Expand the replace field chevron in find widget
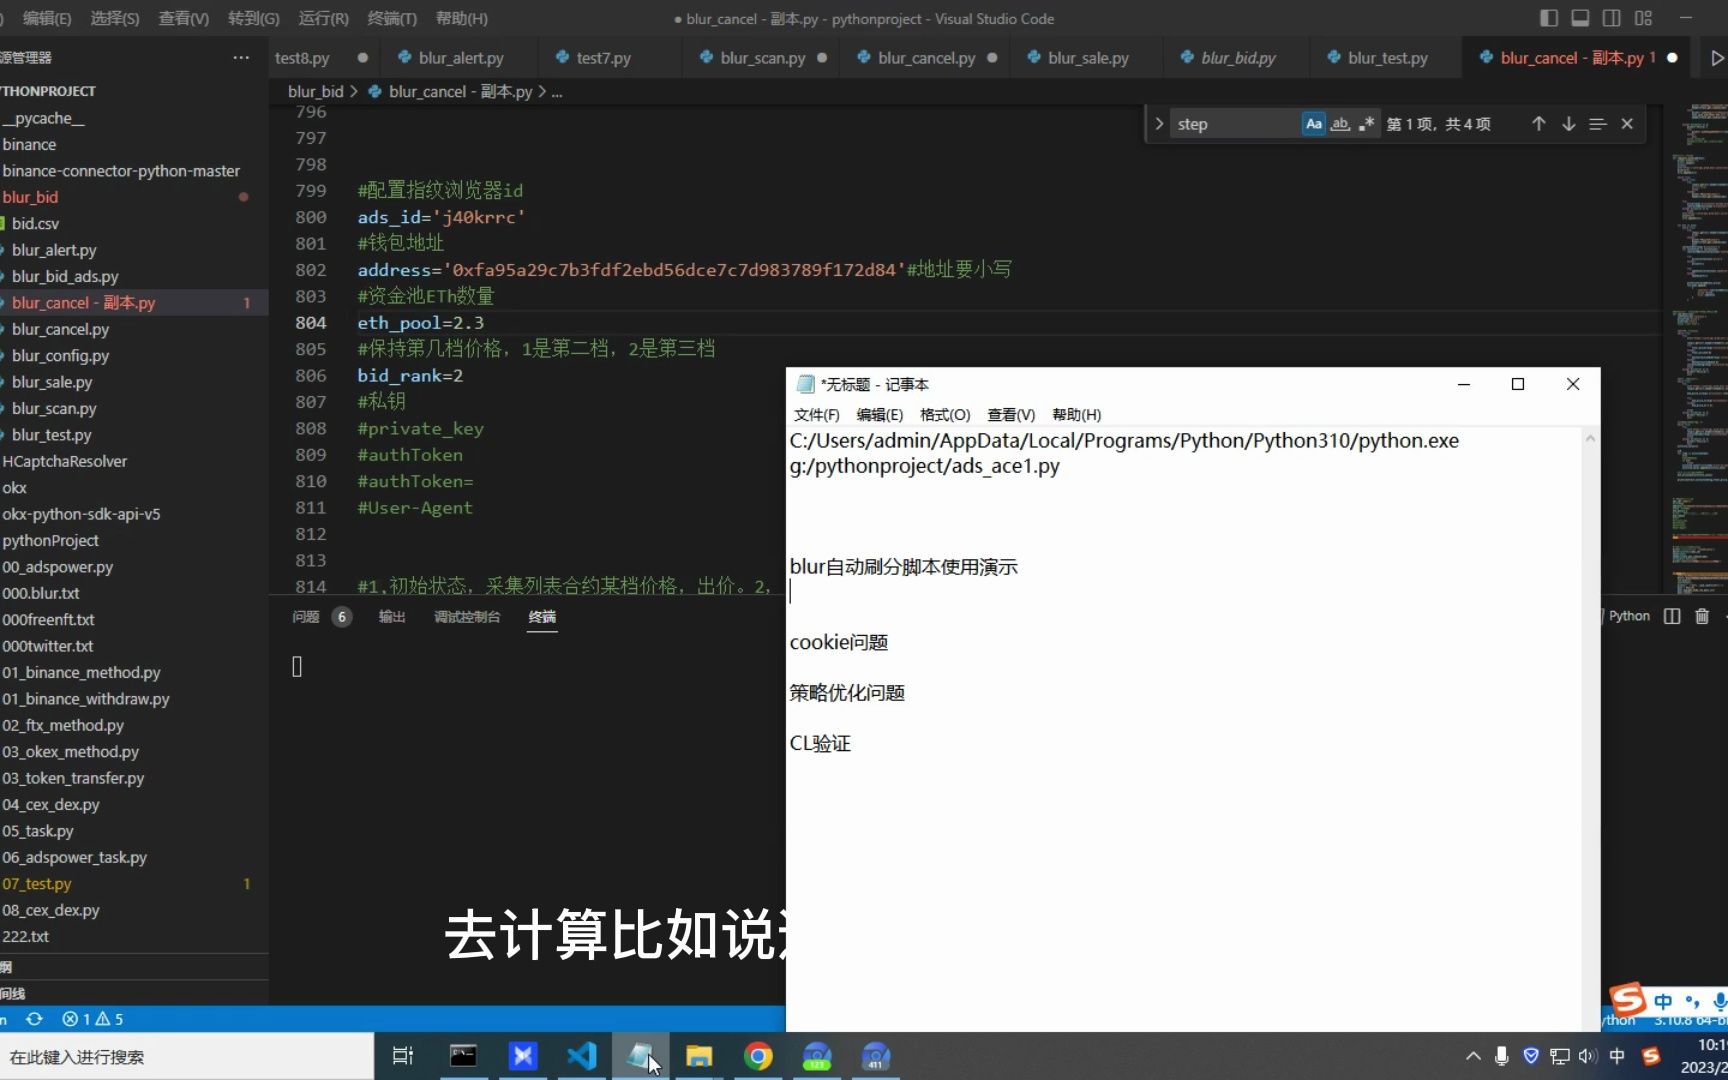Image resolution: width=1728 pixels, height=1080 pixels. (x=1159, y=124)
